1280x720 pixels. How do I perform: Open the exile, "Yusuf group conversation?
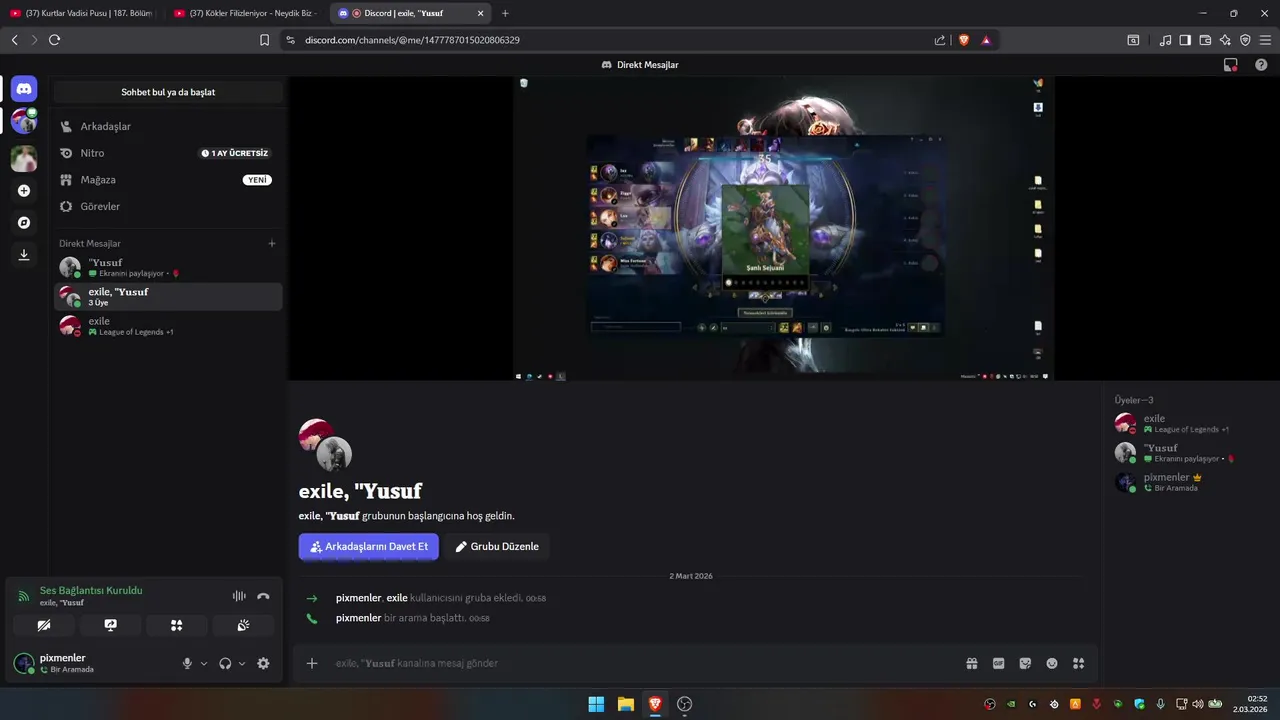[168, 296]
